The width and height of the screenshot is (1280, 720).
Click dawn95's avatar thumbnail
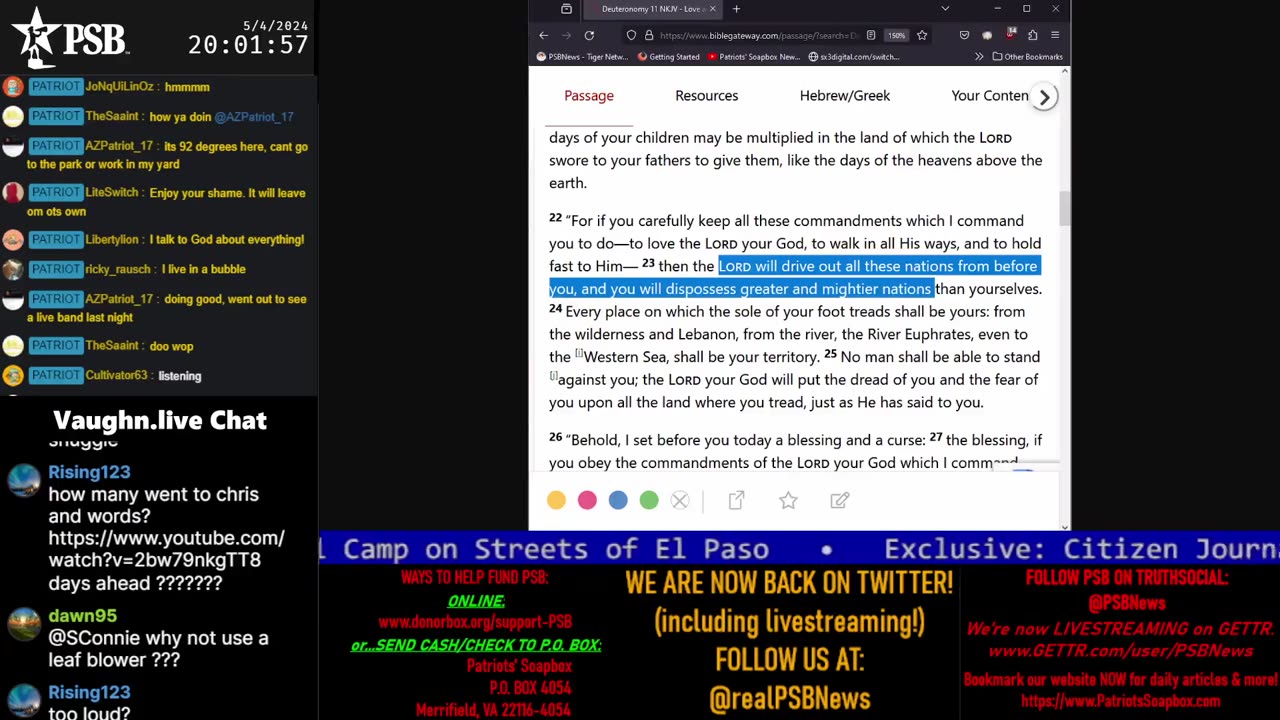[24, 624]
